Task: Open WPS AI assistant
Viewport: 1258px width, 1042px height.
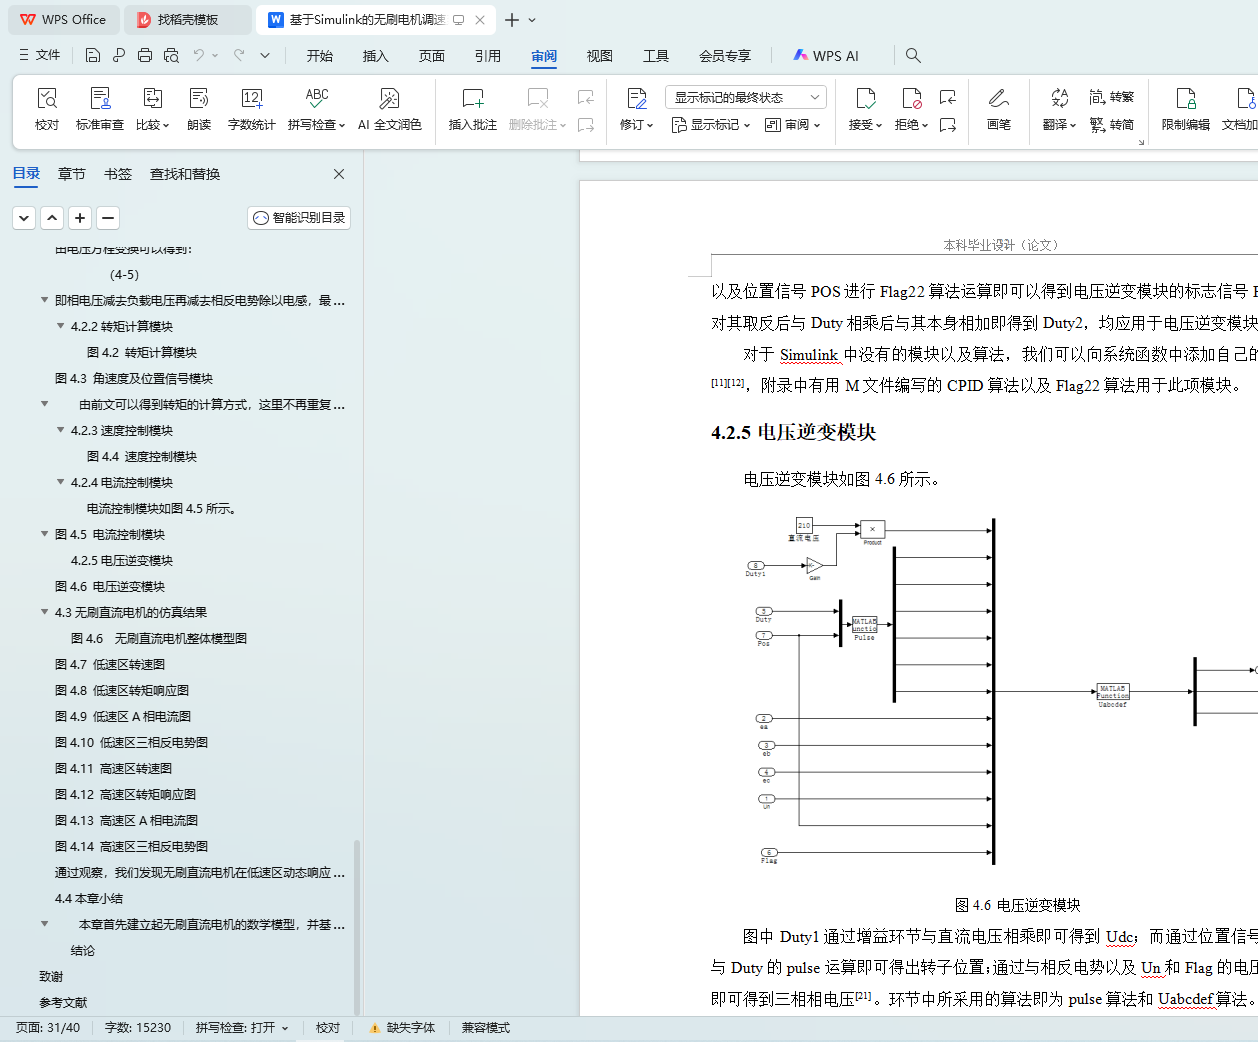Action: click(x=826, y=56)
